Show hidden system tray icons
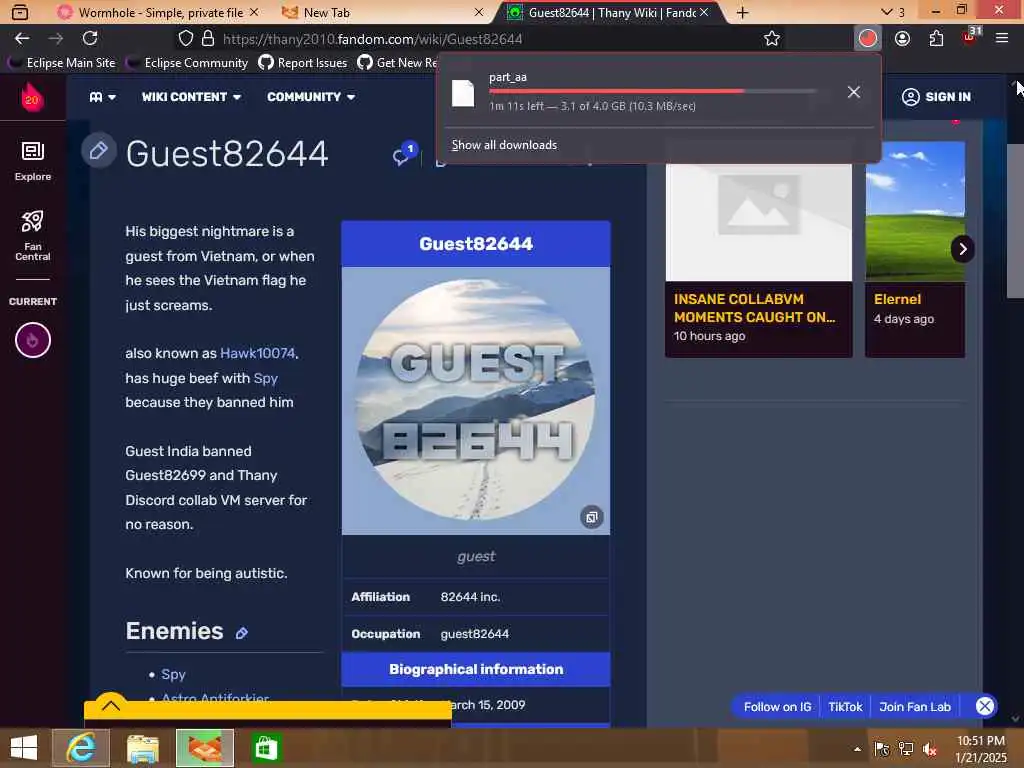The height and width of the screenshot is (768, 1024). pyautogui.click(x=857, y=750)
